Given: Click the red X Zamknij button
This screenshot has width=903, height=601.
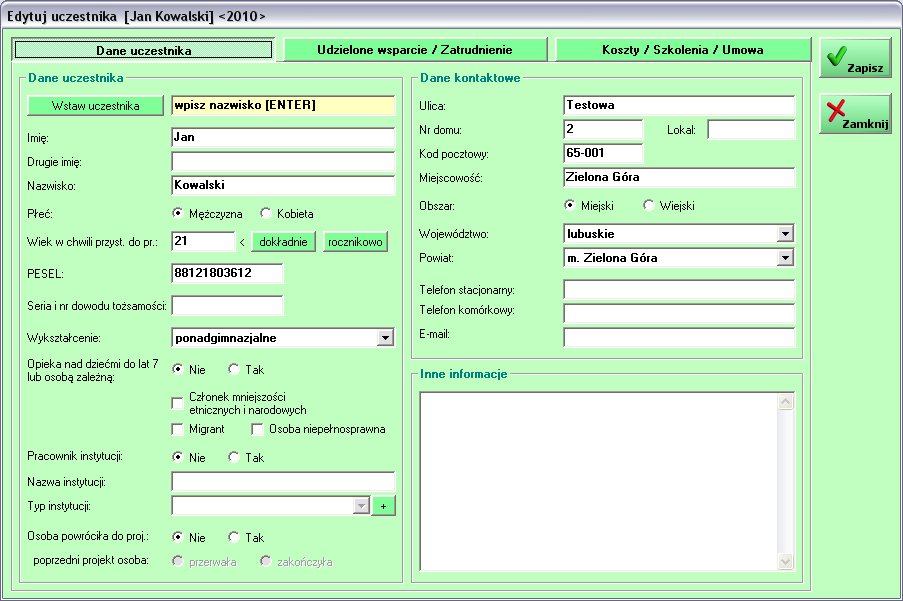Looking at the screenshot, I should pos(855,114).
